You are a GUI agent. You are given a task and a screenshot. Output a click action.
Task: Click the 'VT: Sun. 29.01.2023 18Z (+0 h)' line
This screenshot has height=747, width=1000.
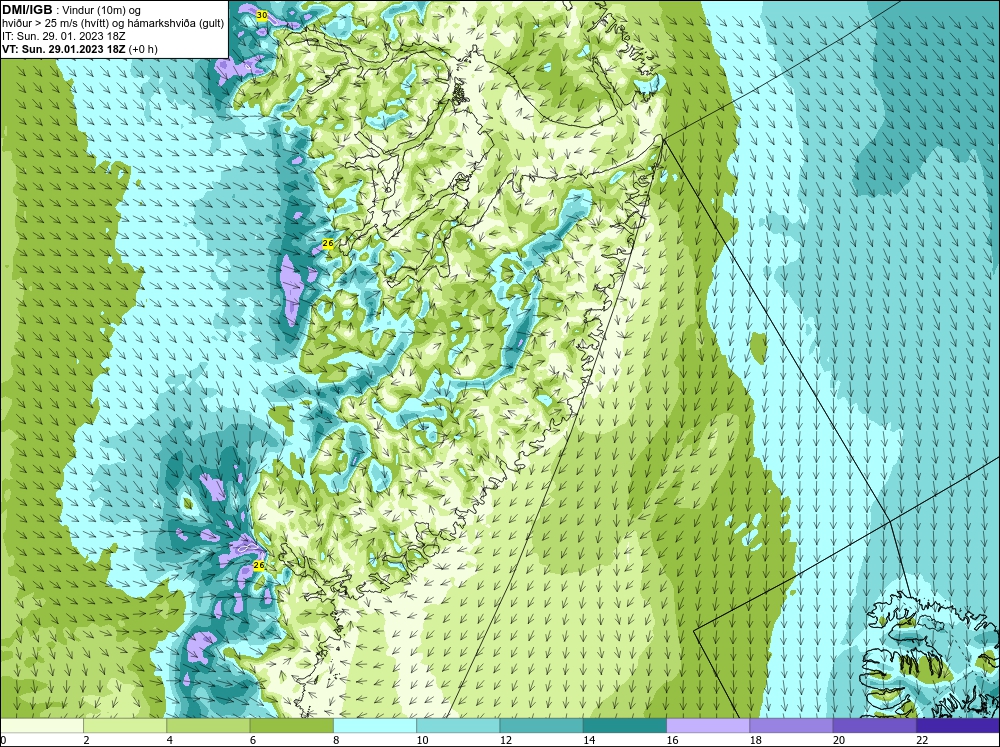click(80, 48)
